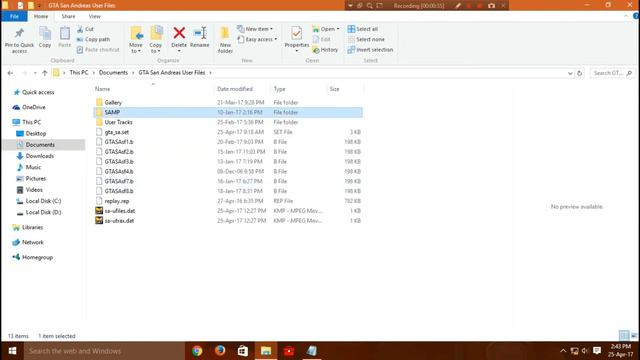Choose Select none
This screenshot has height=360, width=640.
(x=366, y=39)
